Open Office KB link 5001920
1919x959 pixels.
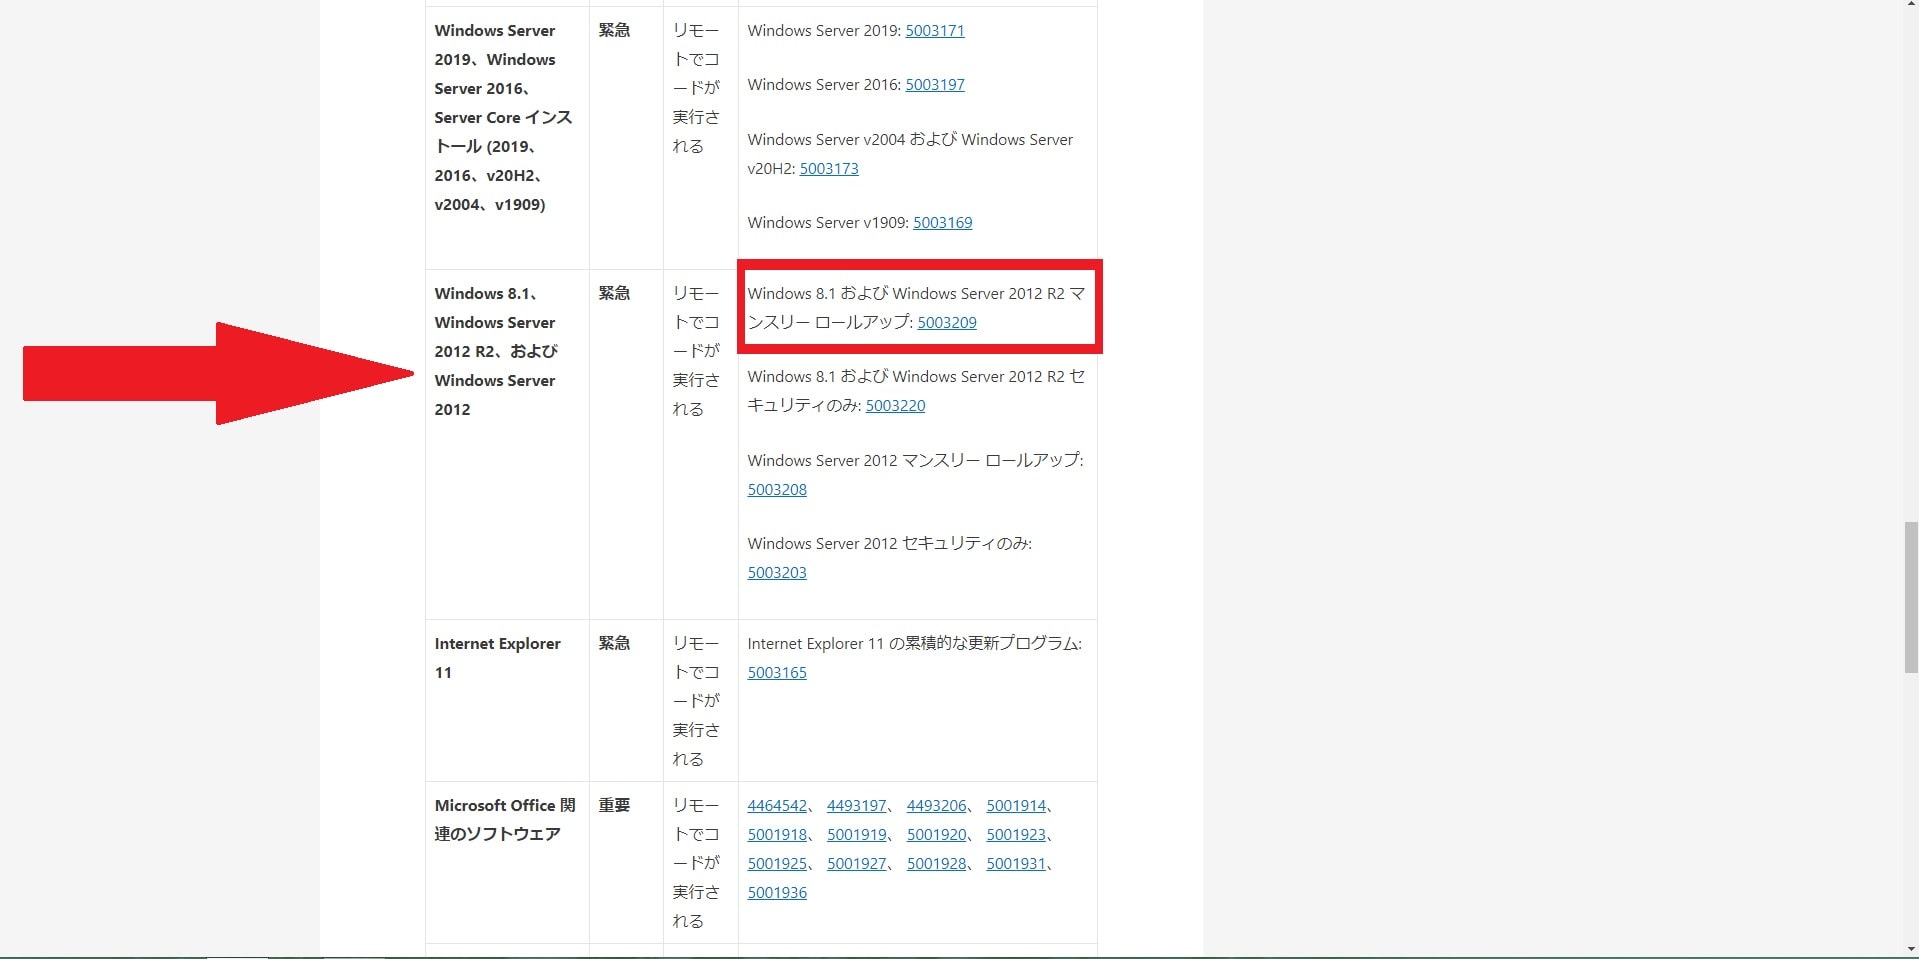coord(936,835)
